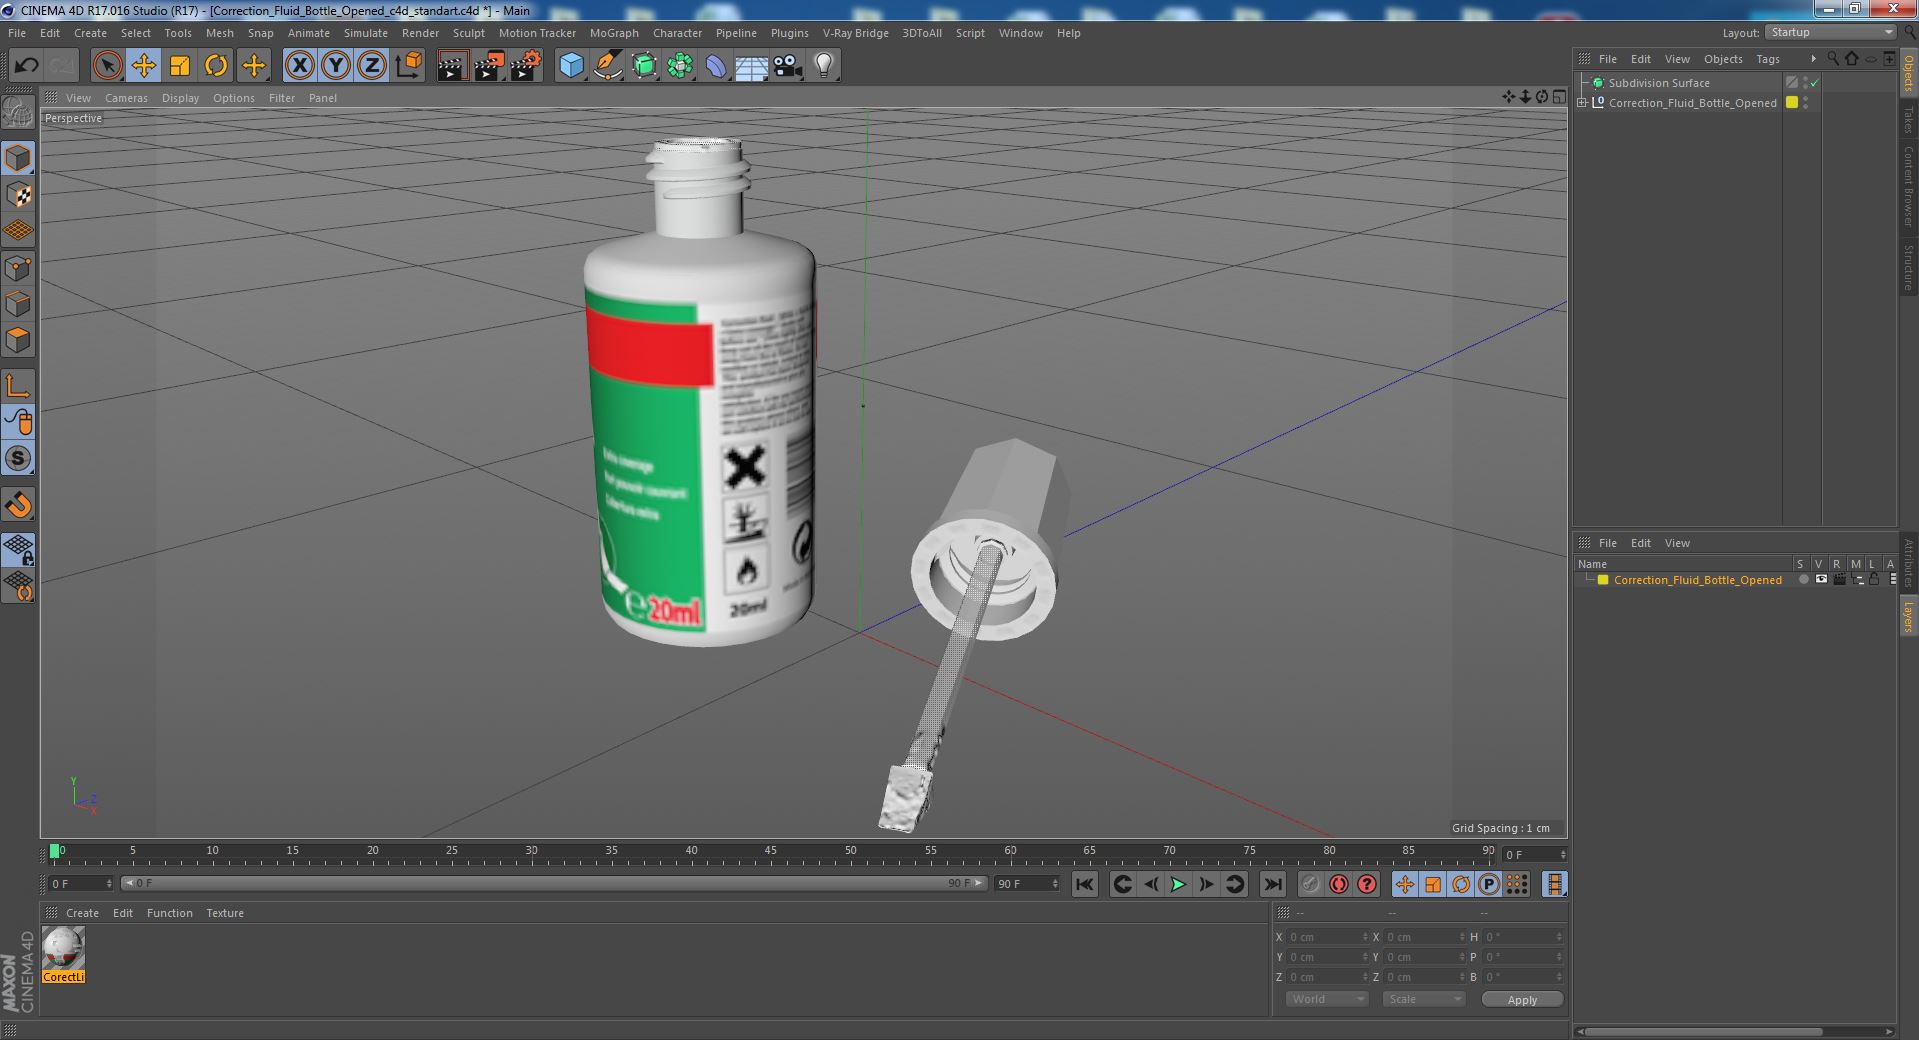Open the V-Ray Bridge menu
This screenshot has height=1040, width=1919.
[x=855, y=33]
